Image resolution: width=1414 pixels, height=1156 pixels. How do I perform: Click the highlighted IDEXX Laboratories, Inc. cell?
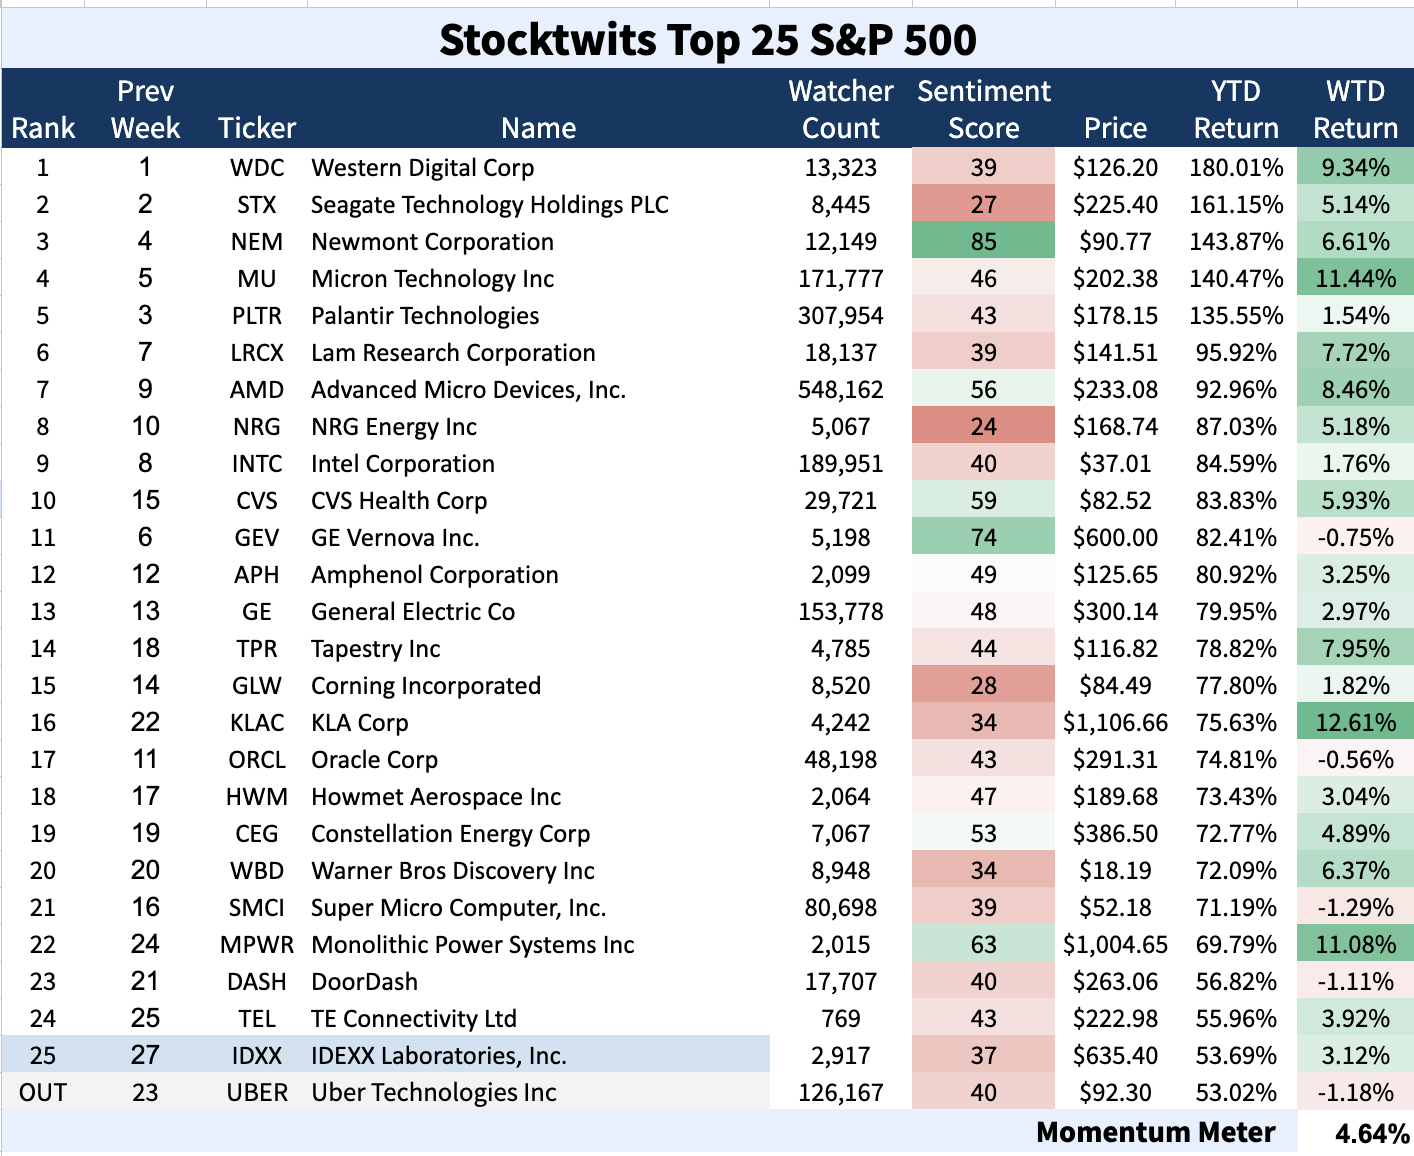(439, 1056)
